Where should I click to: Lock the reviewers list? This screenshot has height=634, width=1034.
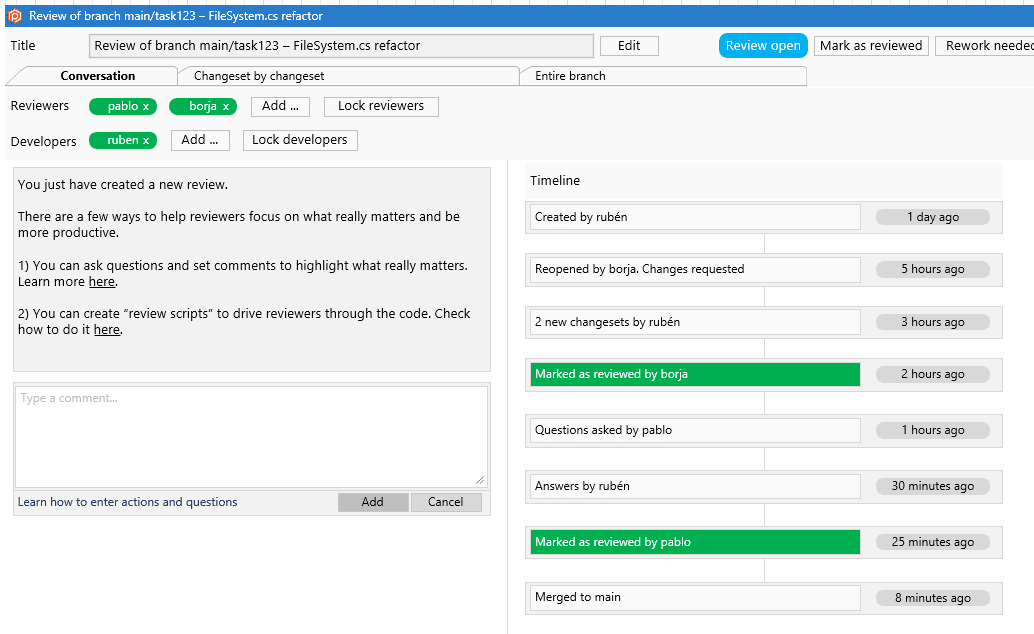click(380, 105)
